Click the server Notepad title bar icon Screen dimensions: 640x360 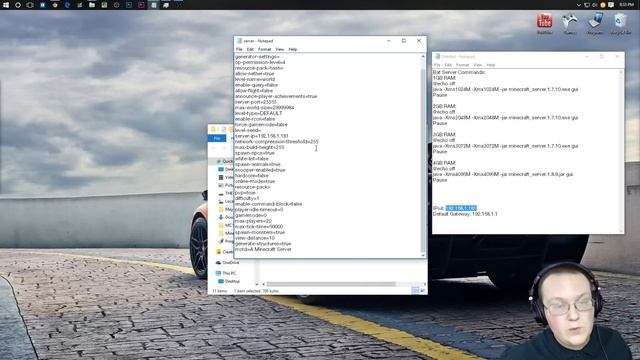(x=239, y=41)
